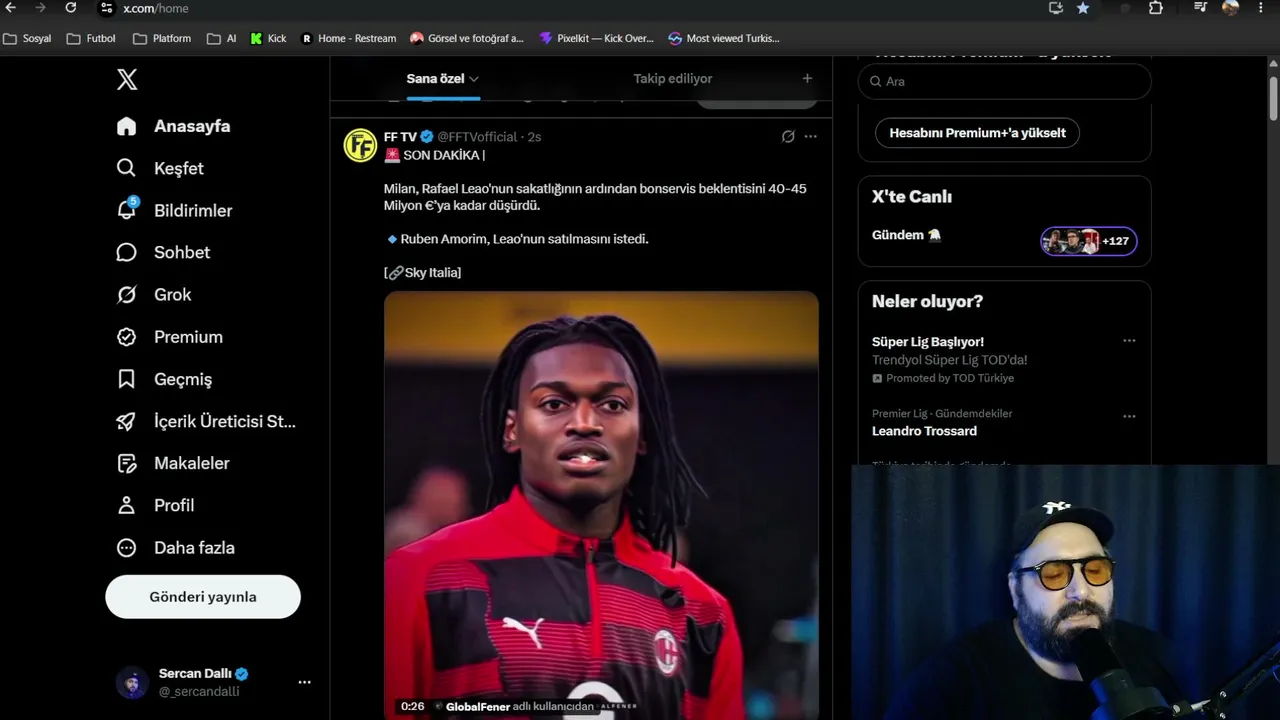The height and width of the screenshot is (720, 1280).
Task: Select the Sana özel tab
Action: tap(443, 79)
